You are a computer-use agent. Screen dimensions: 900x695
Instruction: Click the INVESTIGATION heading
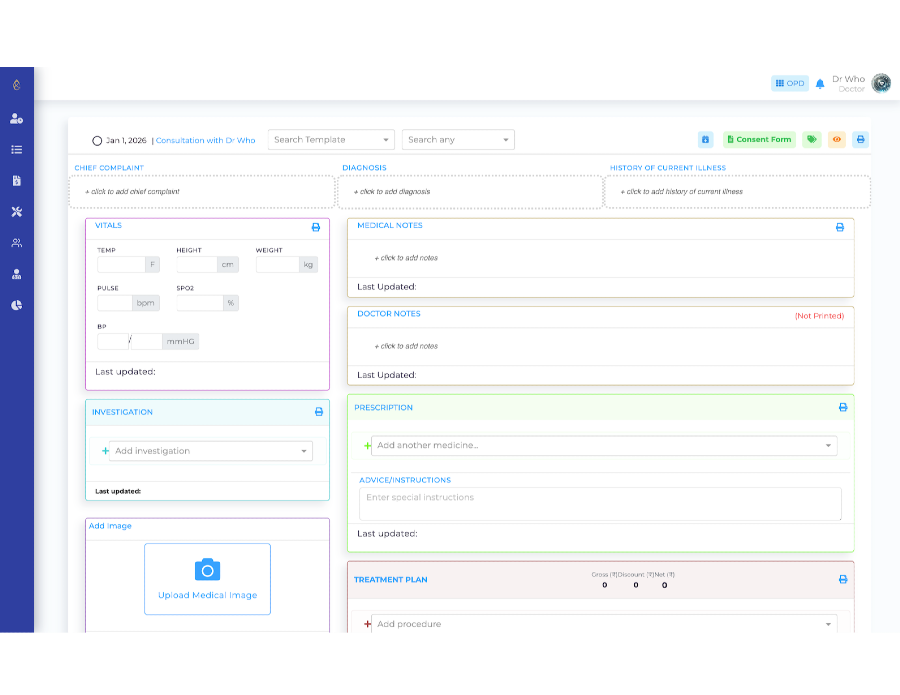point(122,412)
